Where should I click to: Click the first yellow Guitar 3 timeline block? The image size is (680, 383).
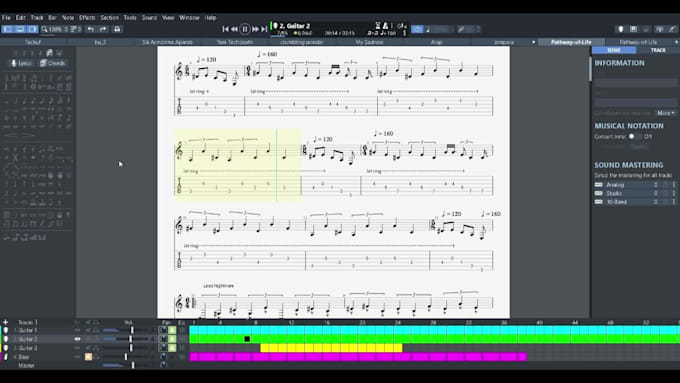pos(265,348)
